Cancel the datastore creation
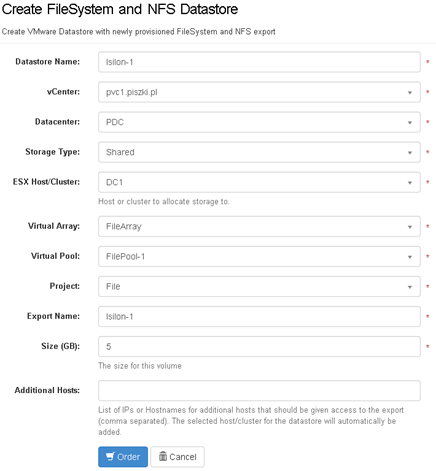 (x=177, y=457)
